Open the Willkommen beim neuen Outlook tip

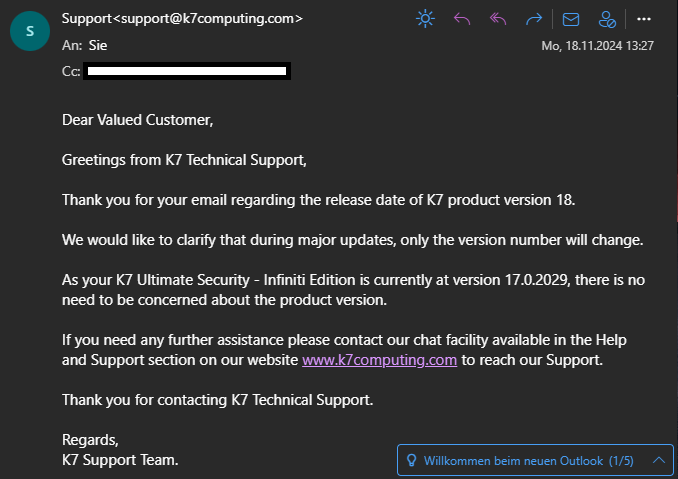(513, 461)
